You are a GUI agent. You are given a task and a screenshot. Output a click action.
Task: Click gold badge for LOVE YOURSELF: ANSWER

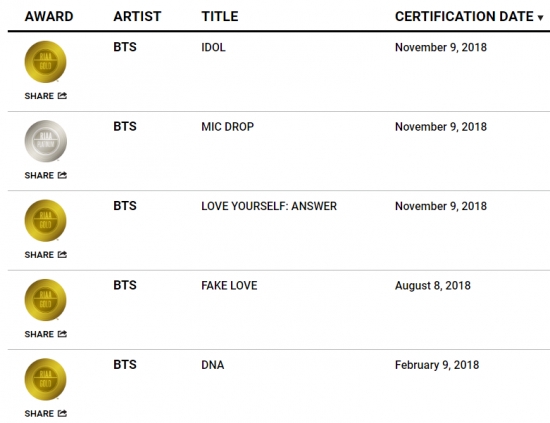tap(45, 221)
